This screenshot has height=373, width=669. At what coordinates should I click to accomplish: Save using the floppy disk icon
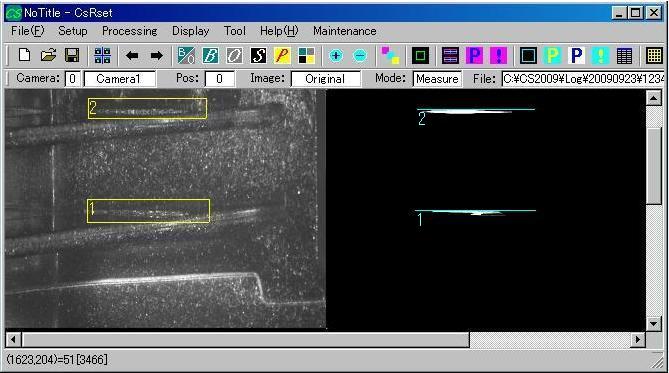(x=72, y=55)
